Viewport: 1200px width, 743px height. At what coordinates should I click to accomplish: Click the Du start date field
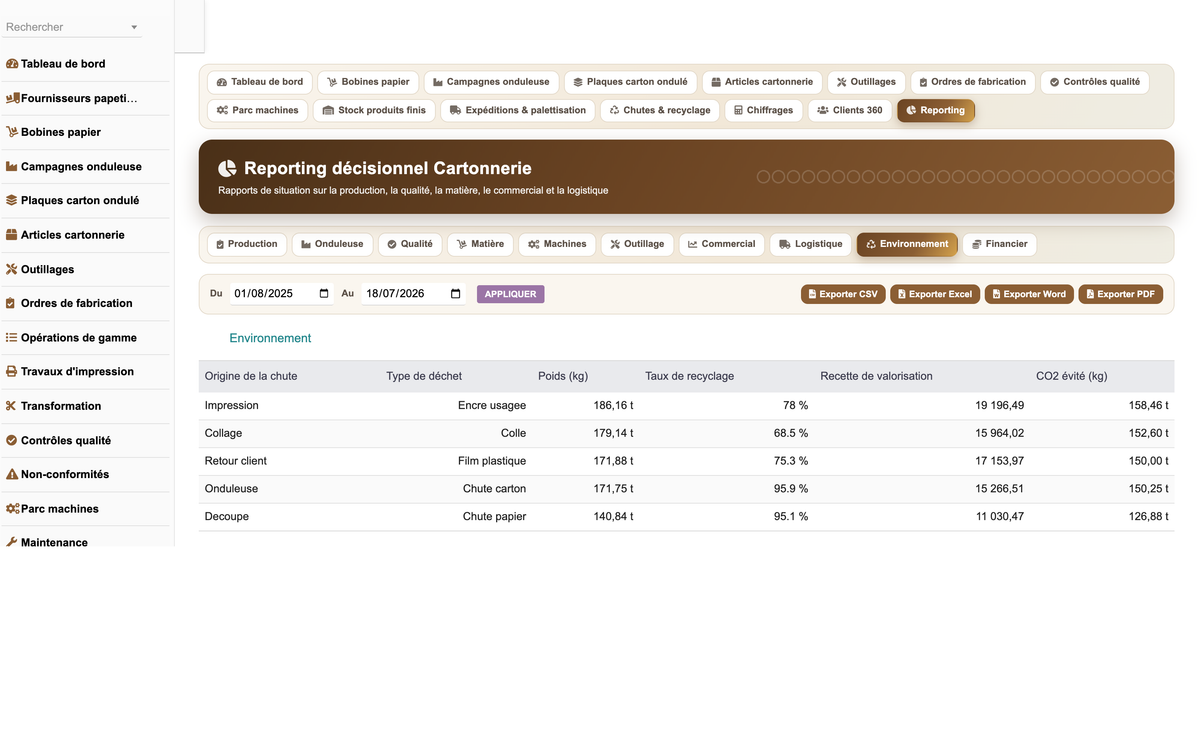coord(281,294)
